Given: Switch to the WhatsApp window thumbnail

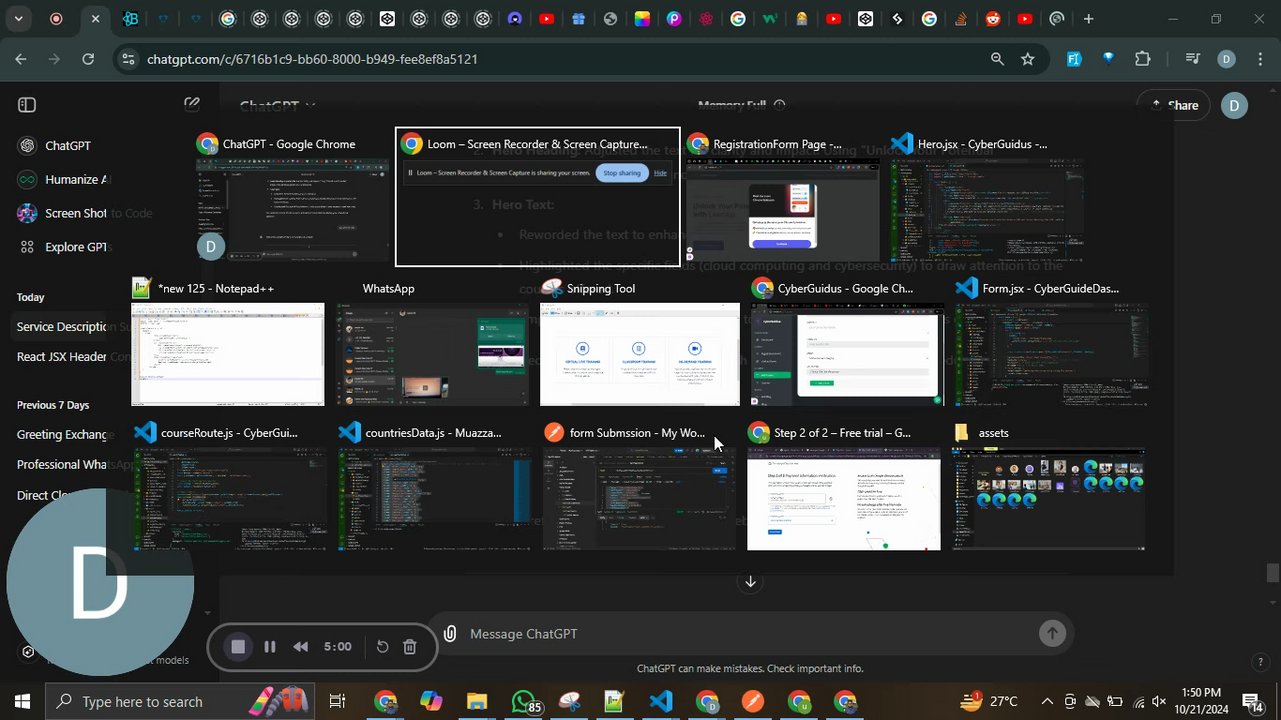Looking at the screenshot, I should [432, 342].
